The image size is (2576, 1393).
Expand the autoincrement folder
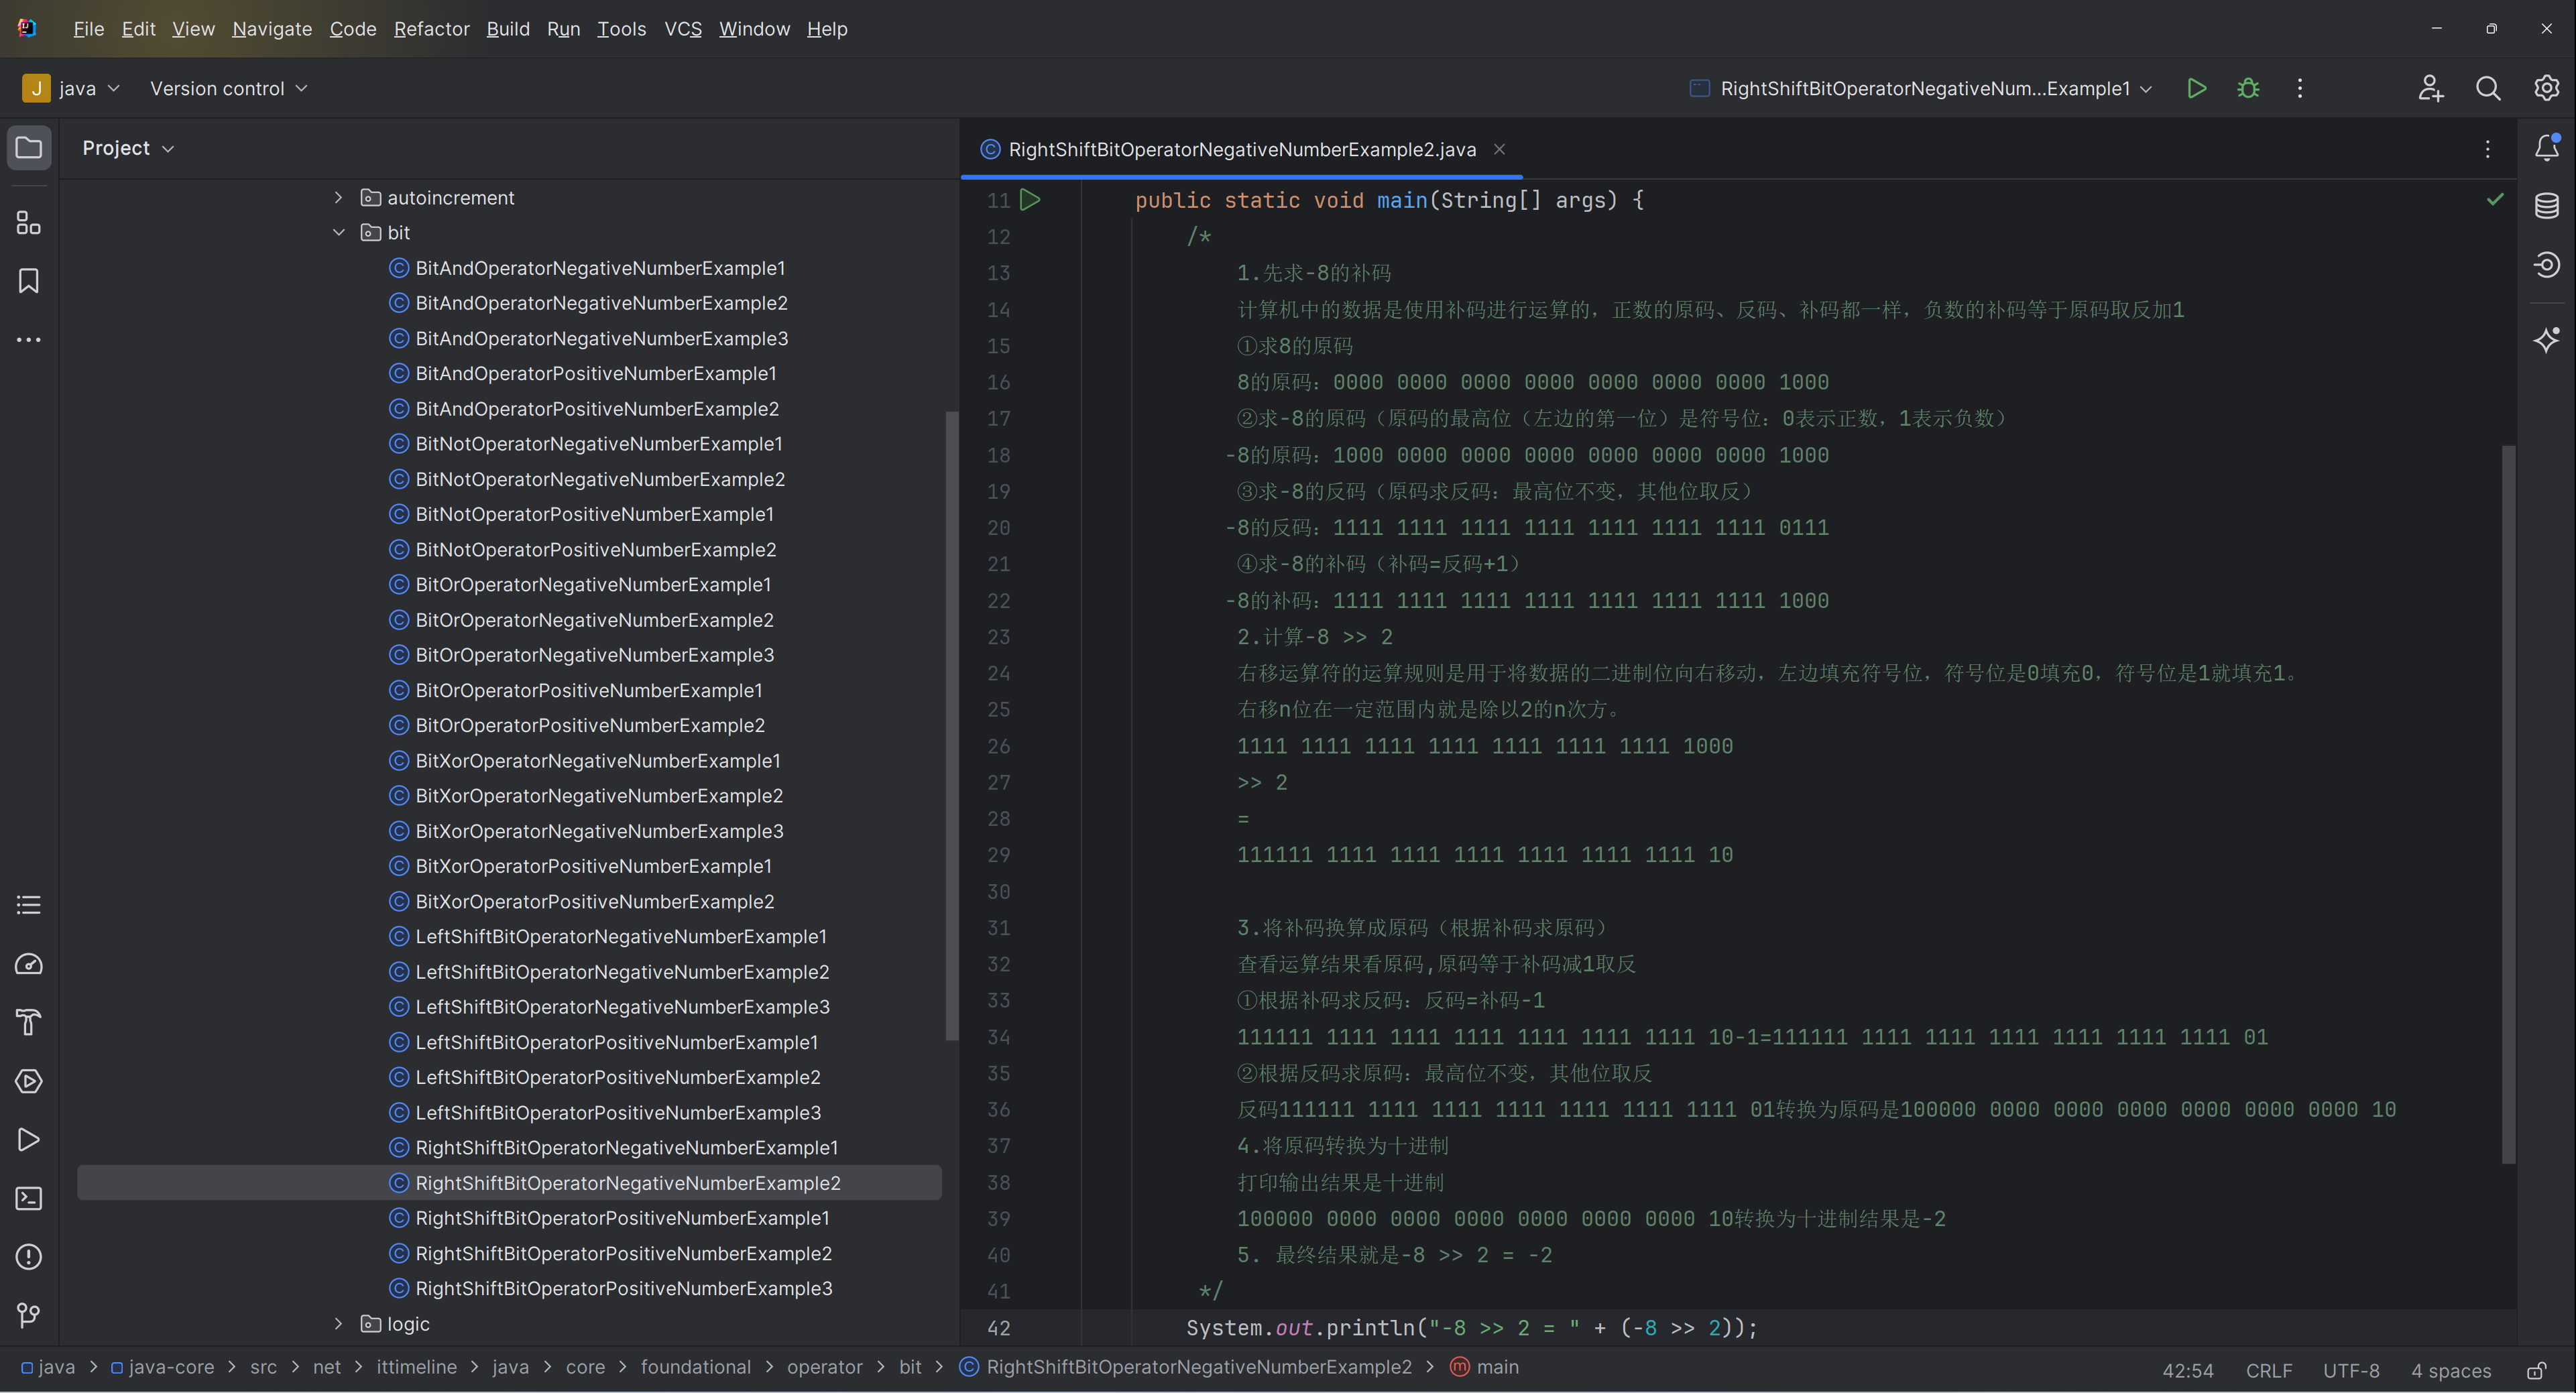point(339,198)
